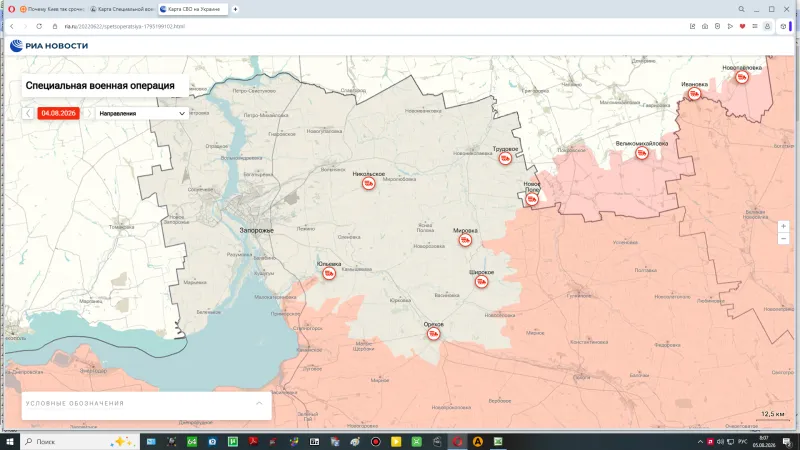Open the red Opera browser taskbar icon
800x450 pixels.
click(457, 441)
